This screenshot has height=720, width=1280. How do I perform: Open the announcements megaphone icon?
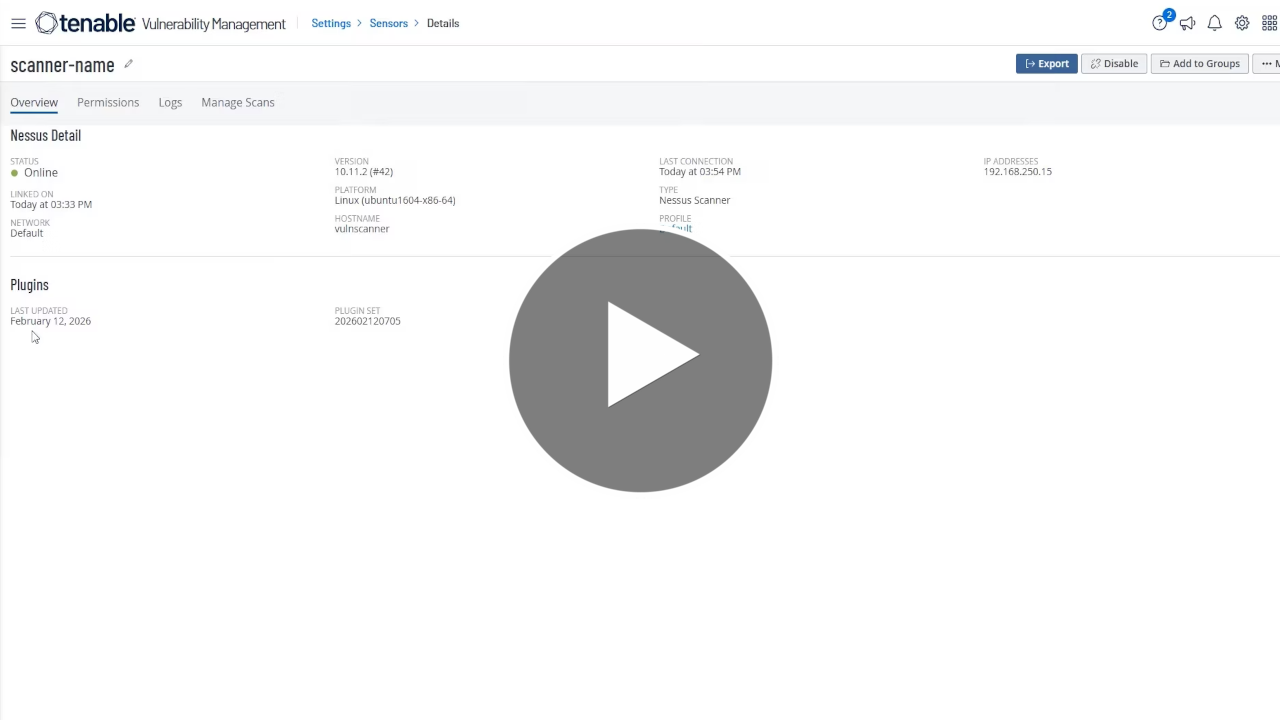1187,23
